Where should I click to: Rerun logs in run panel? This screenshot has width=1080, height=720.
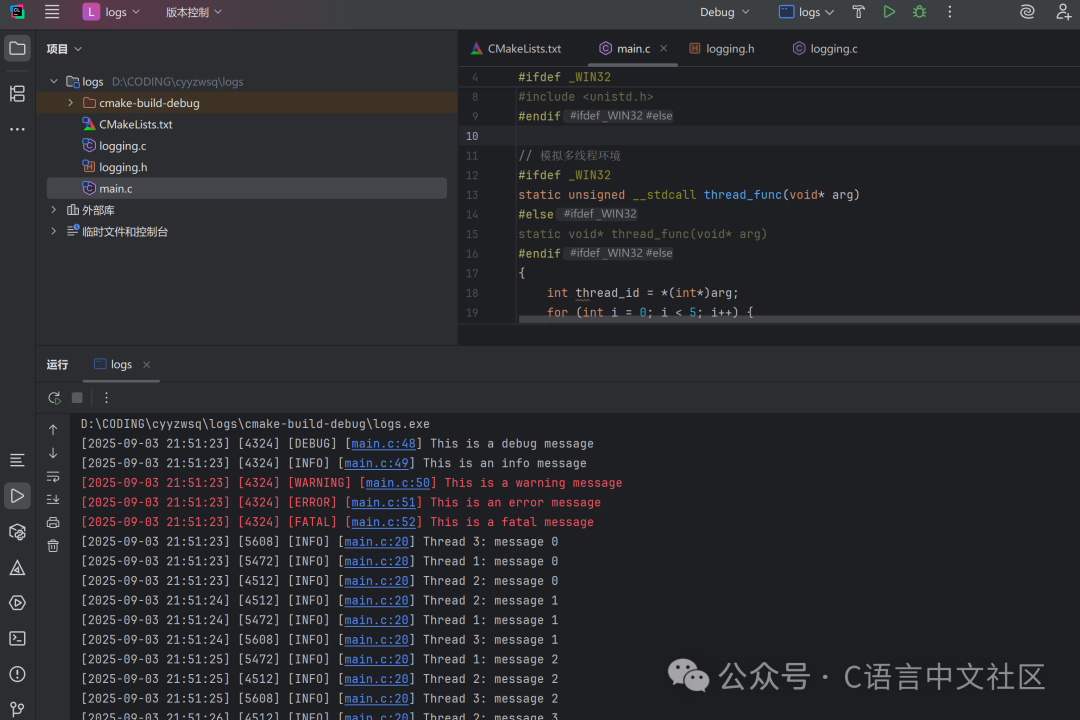pos(54,398)
